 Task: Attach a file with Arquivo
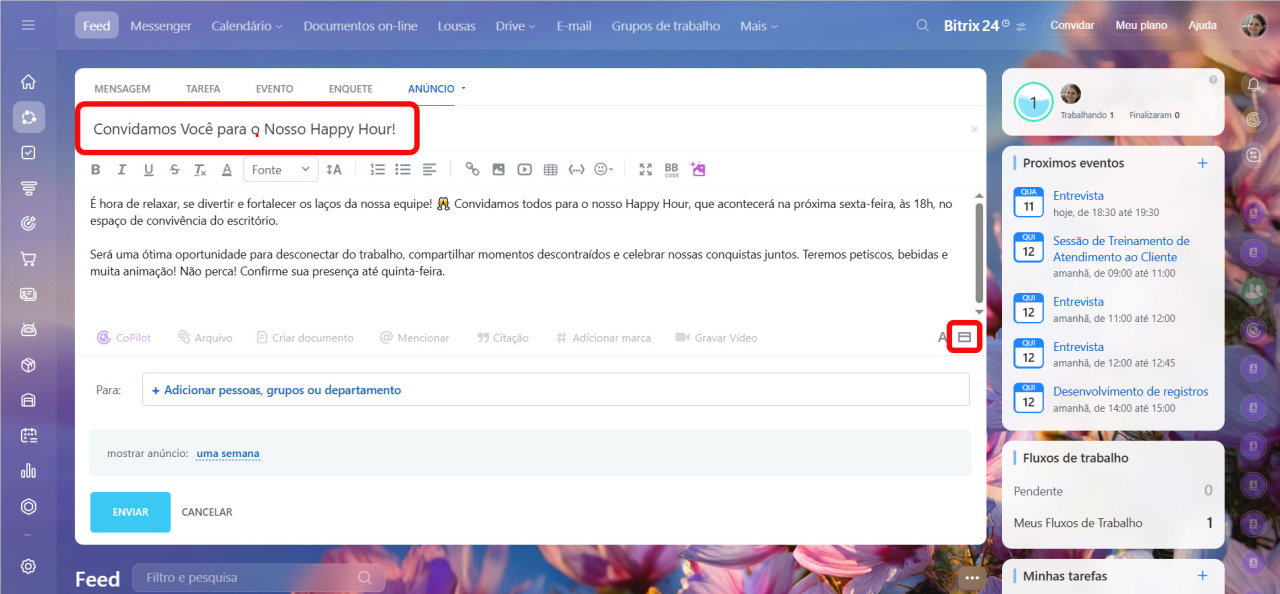pos(205,338)
